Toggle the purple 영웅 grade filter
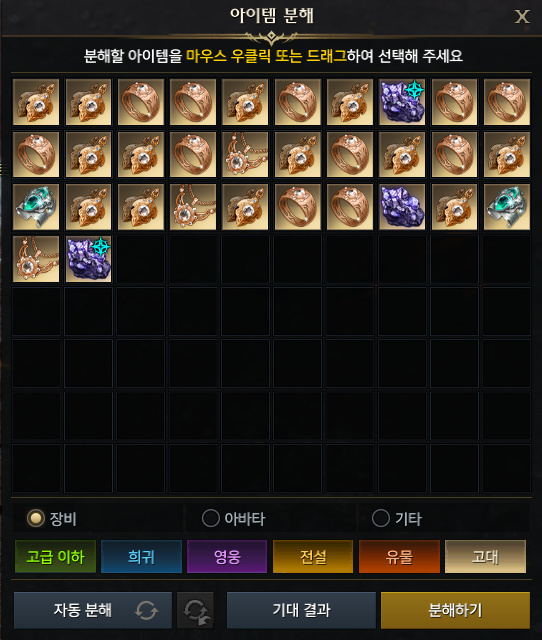Viewport: 542px width, 640px height. 227,556
